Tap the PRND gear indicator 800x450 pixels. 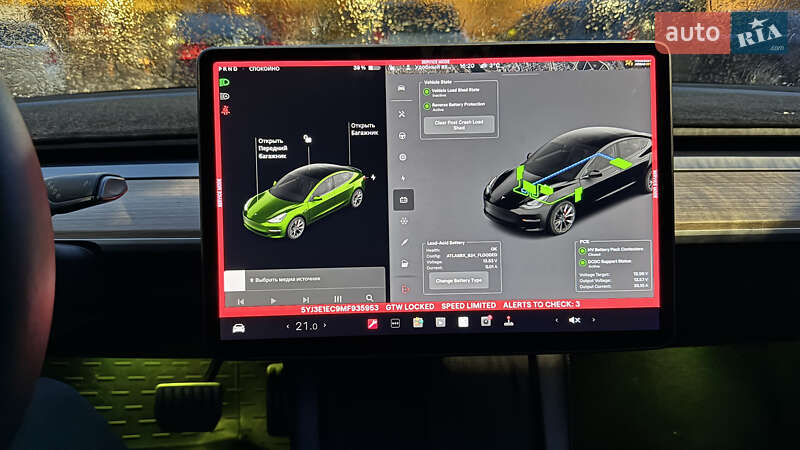pyautogui.click(x=228, y=68)
